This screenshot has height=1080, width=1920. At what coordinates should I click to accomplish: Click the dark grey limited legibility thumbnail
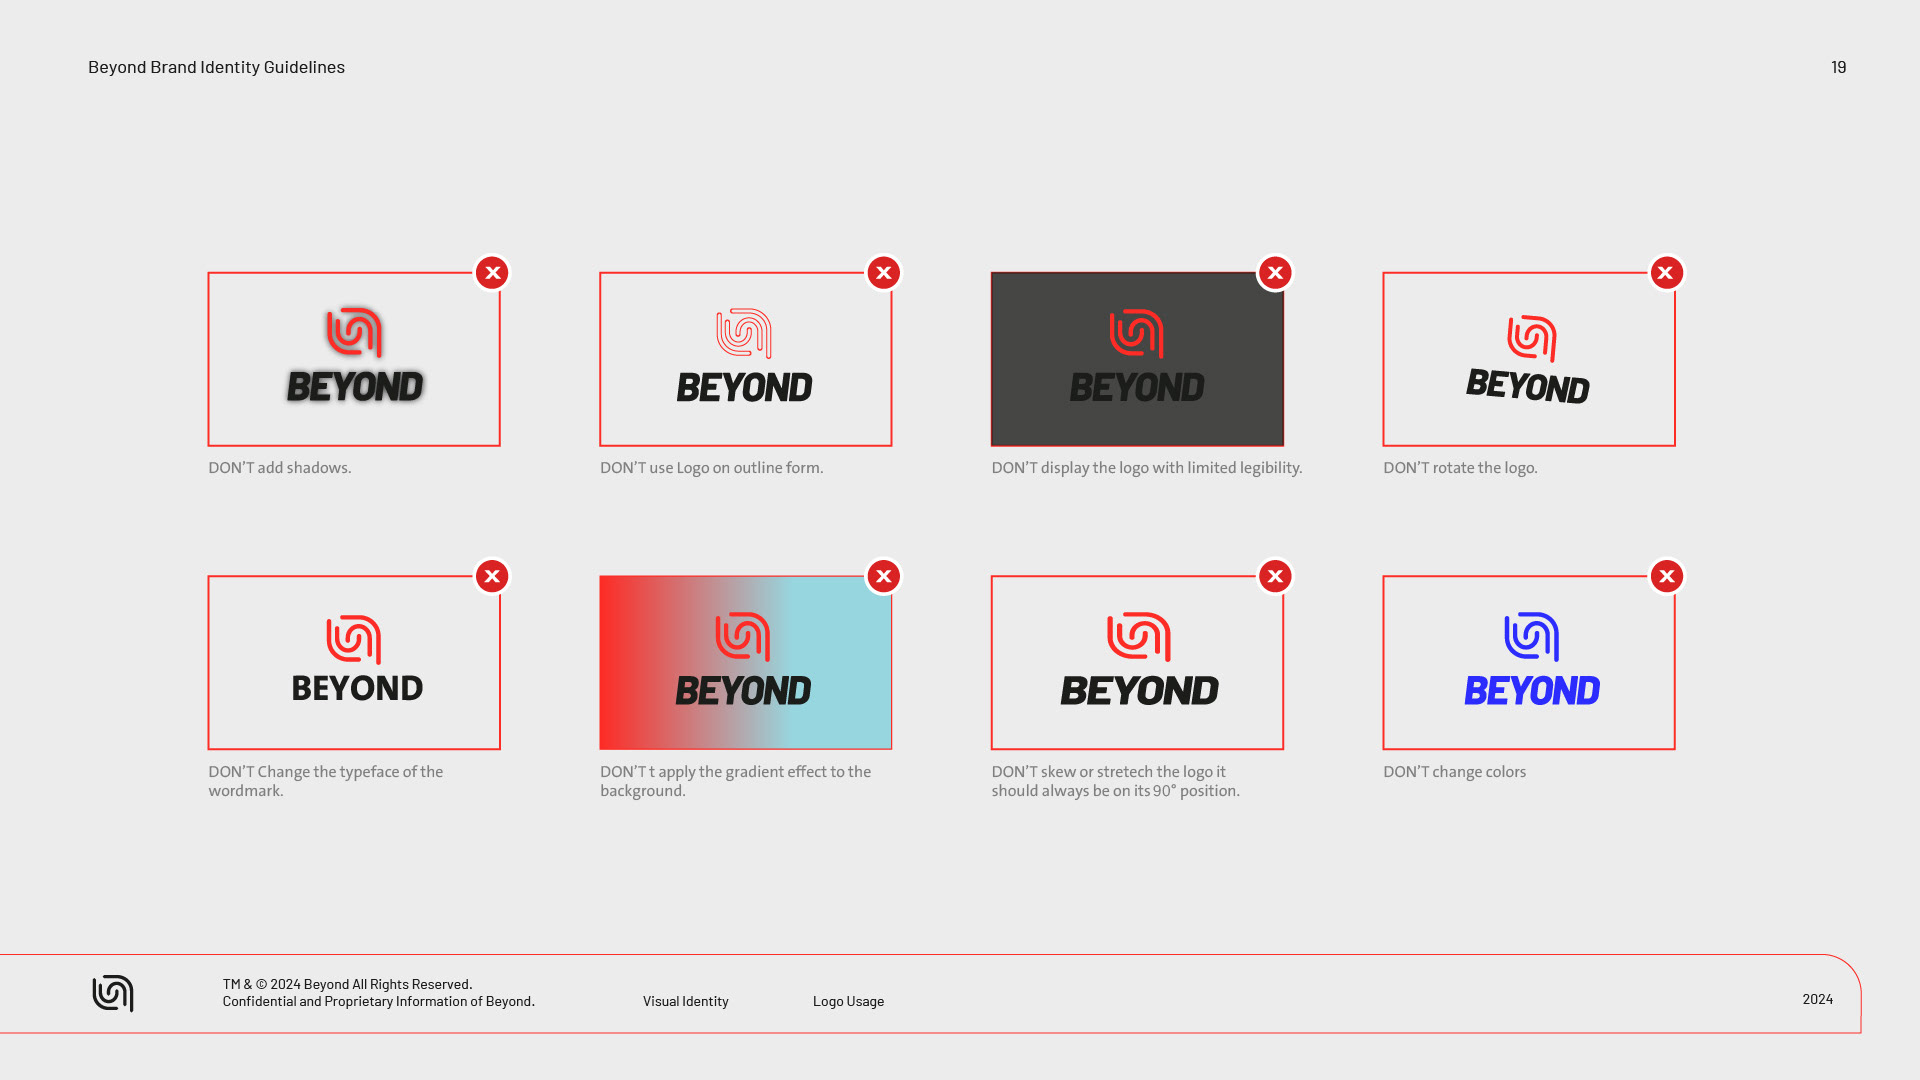click(1137, 359)
